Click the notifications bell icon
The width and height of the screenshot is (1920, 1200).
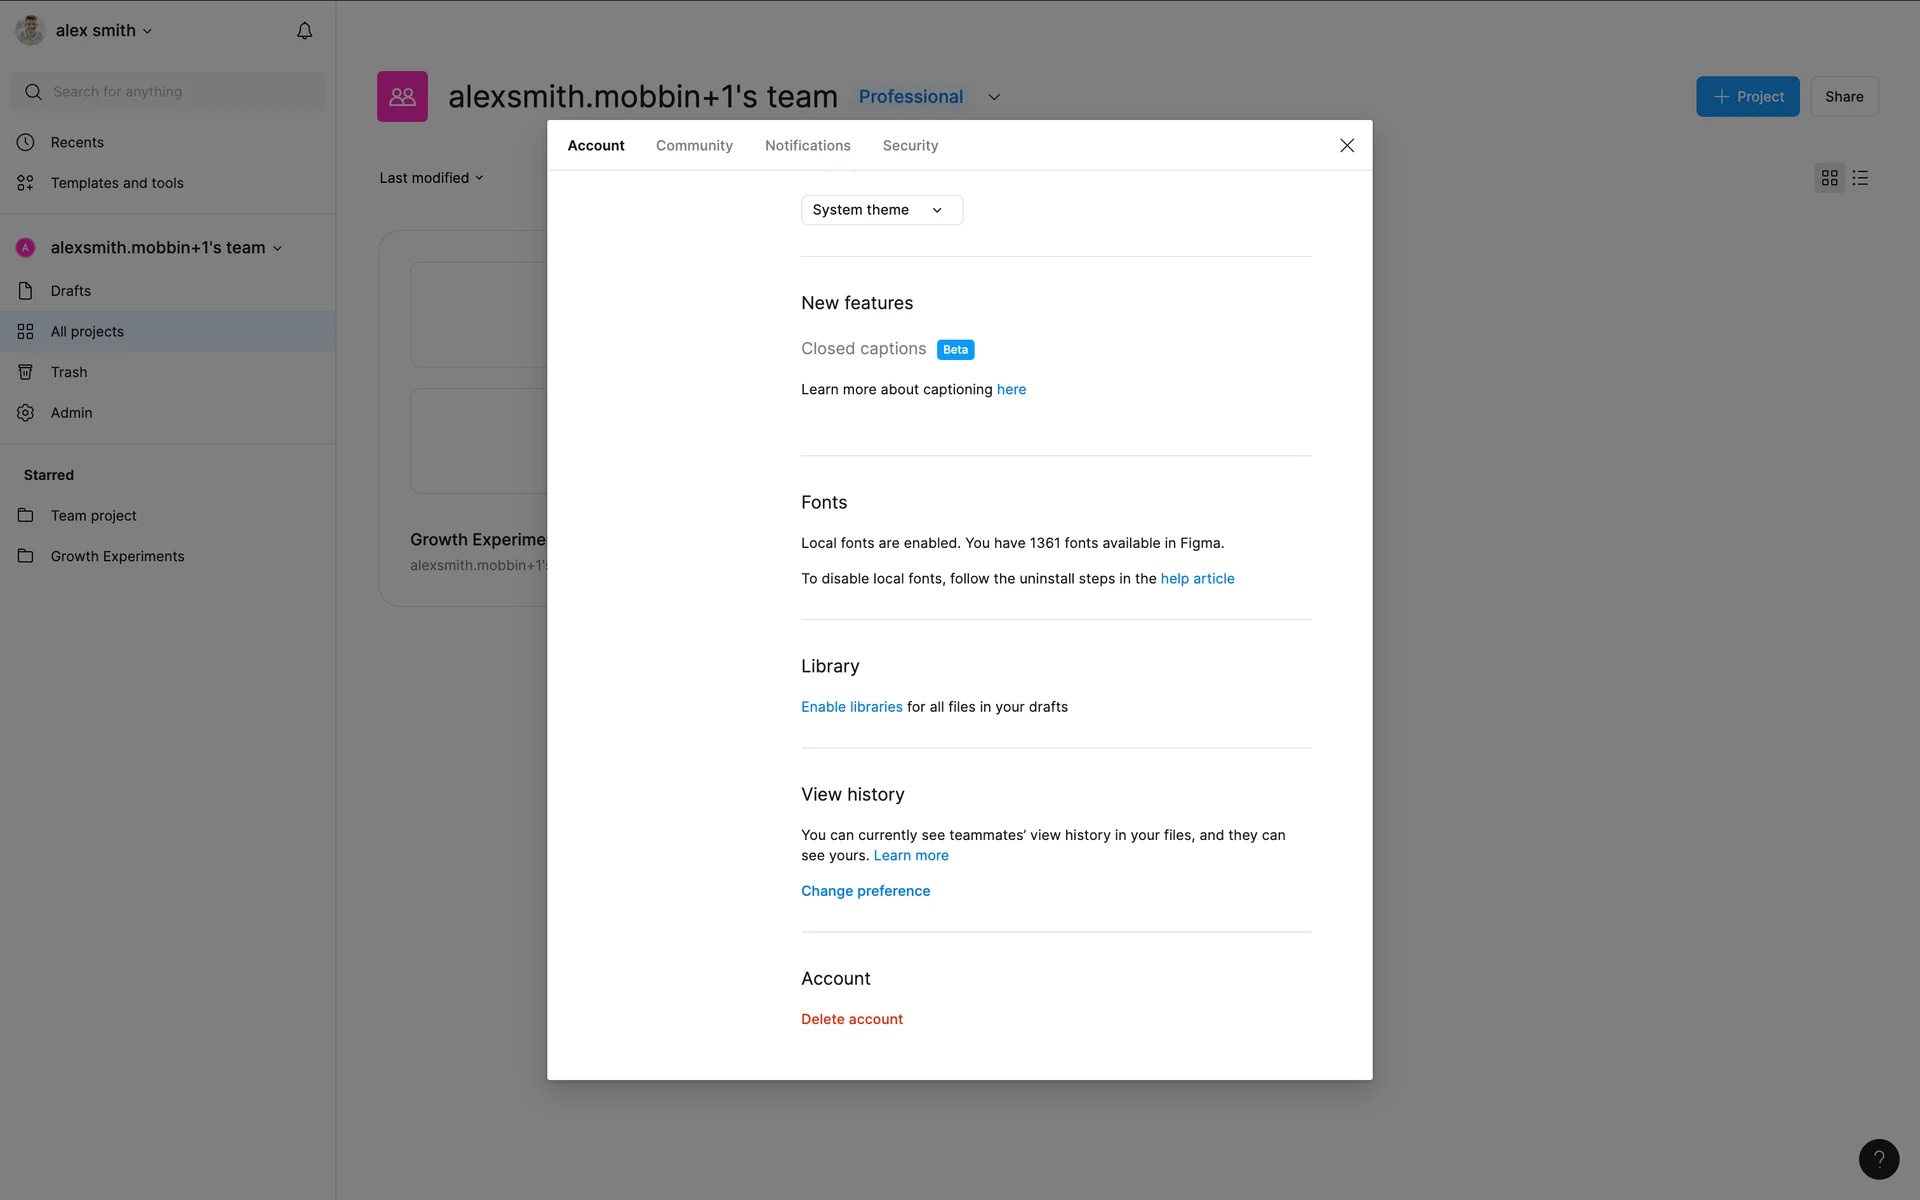click(x=305, y=31)
